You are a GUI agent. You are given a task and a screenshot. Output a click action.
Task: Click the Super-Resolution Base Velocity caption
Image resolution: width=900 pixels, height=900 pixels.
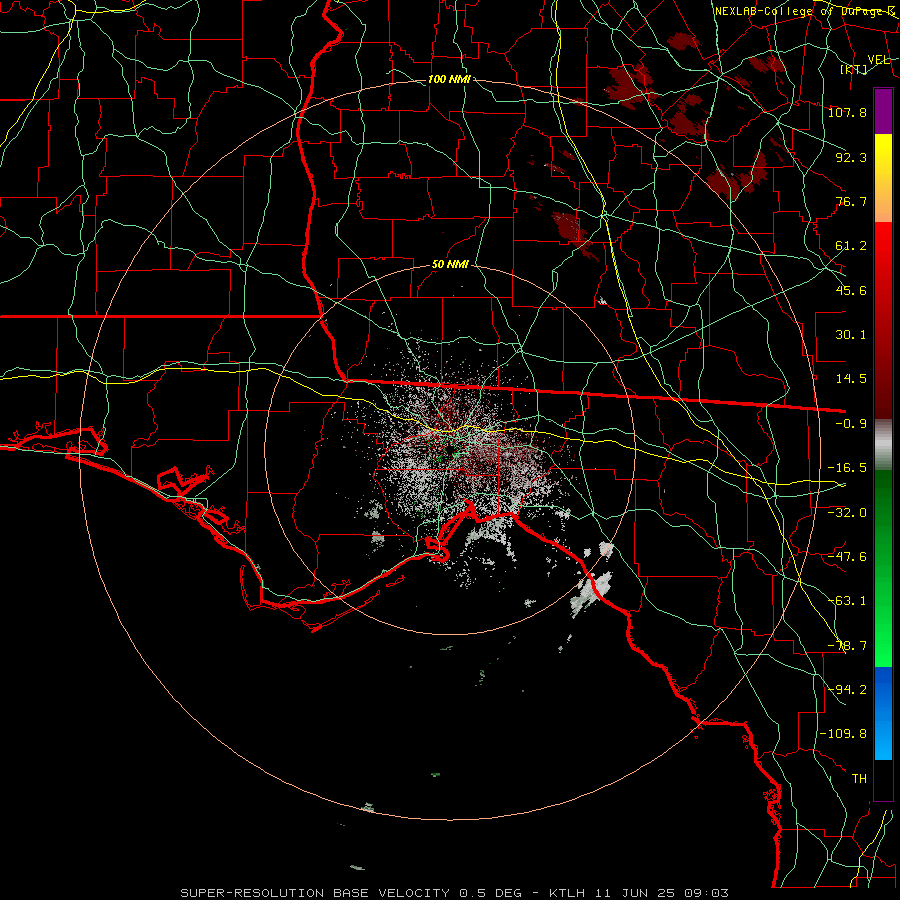point(455,893)
